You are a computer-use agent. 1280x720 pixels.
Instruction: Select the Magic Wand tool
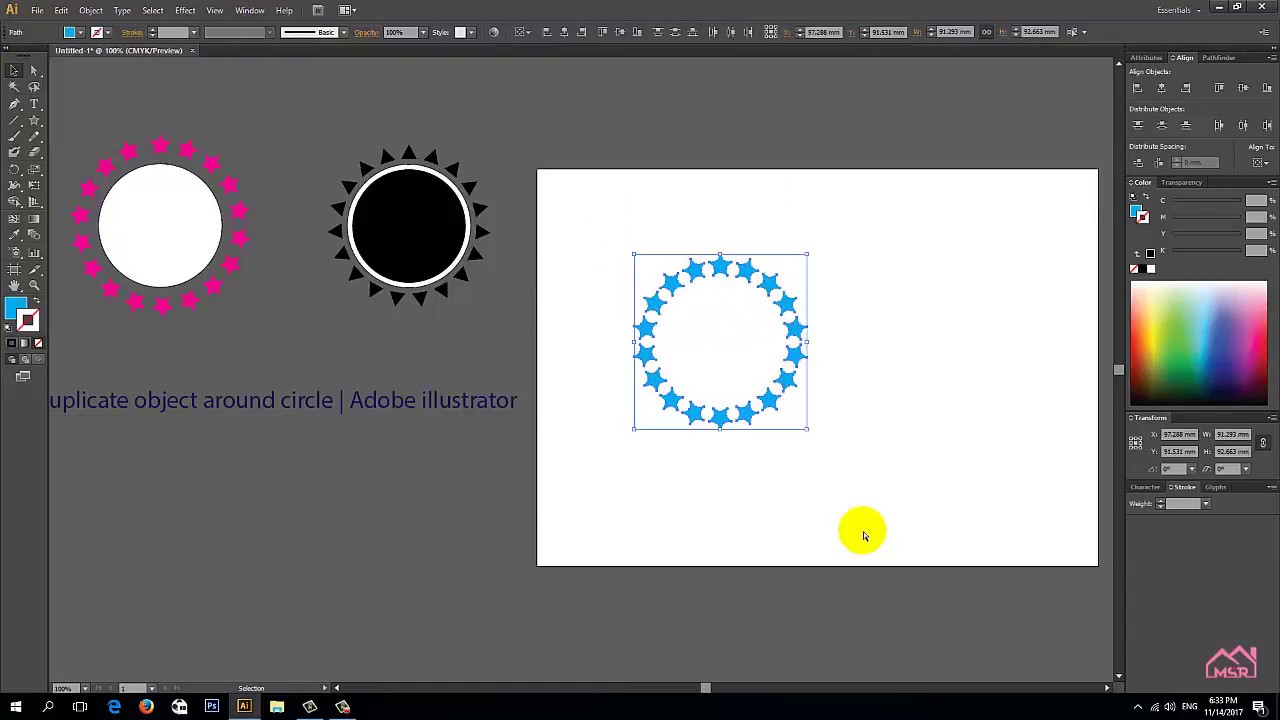point(14,87)
